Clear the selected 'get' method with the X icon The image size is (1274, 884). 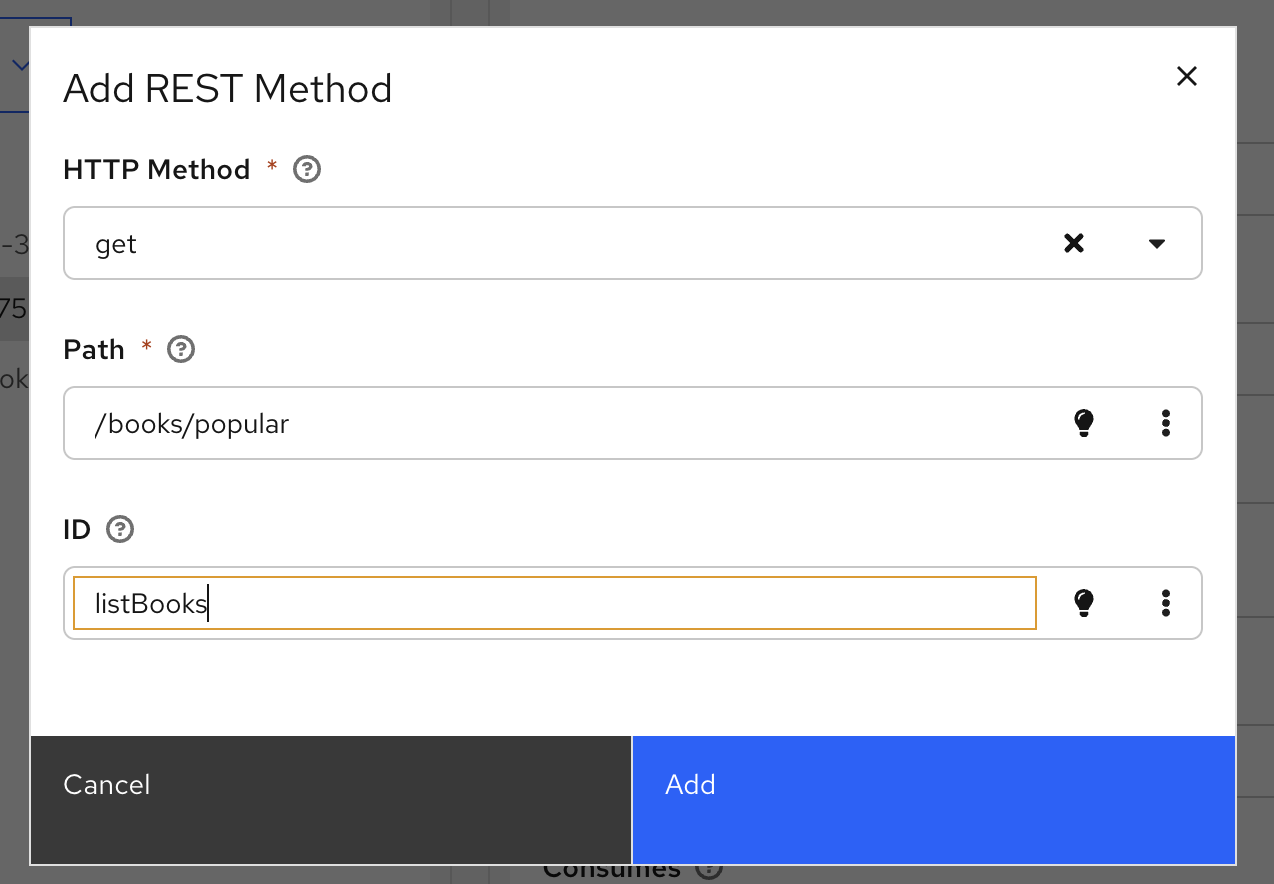point(1073,243)
